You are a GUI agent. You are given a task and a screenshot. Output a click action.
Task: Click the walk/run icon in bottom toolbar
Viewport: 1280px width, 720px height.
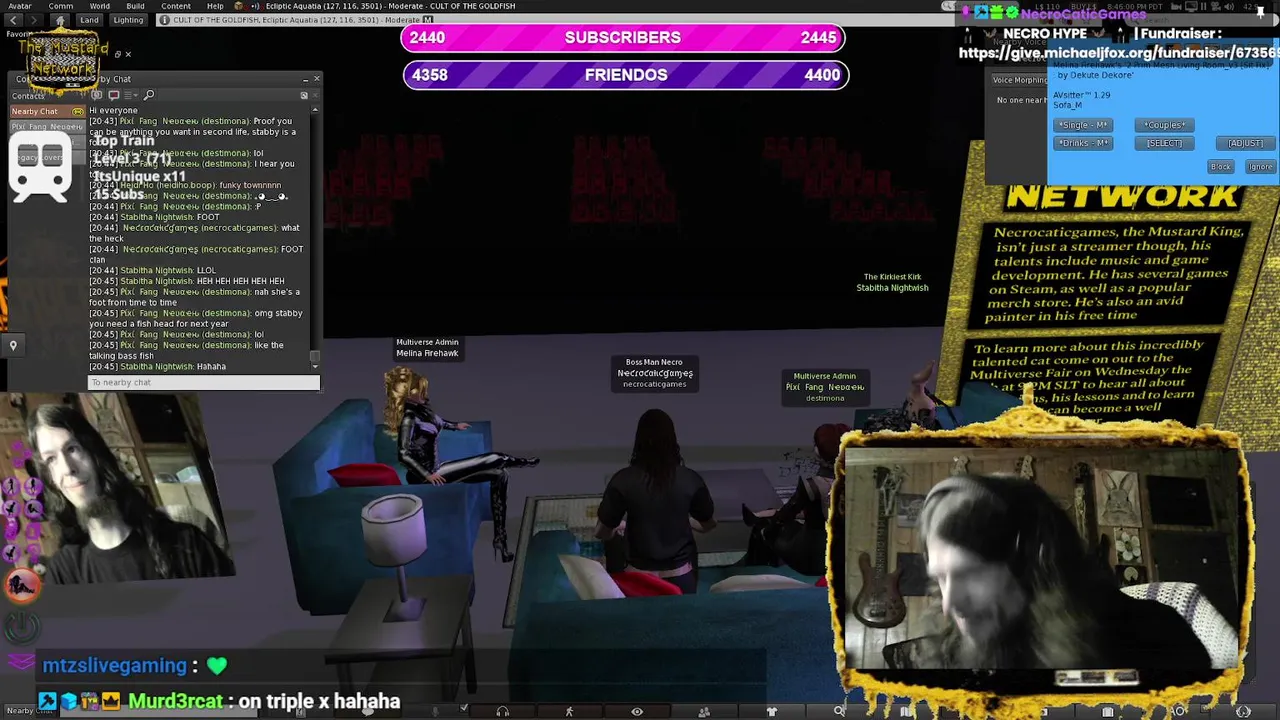[569, 712]
